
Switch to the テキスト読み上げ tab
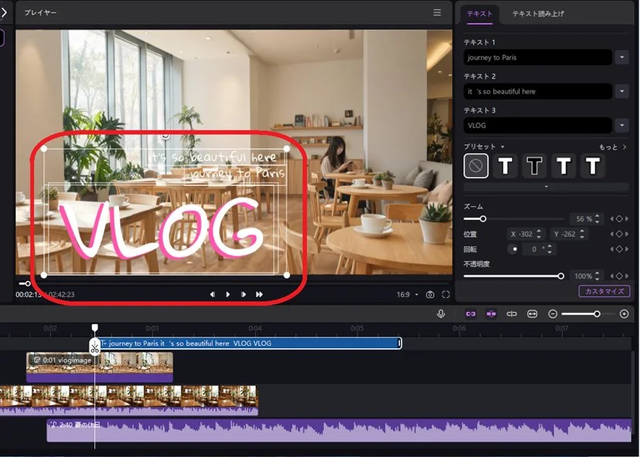tap(538, 13)
